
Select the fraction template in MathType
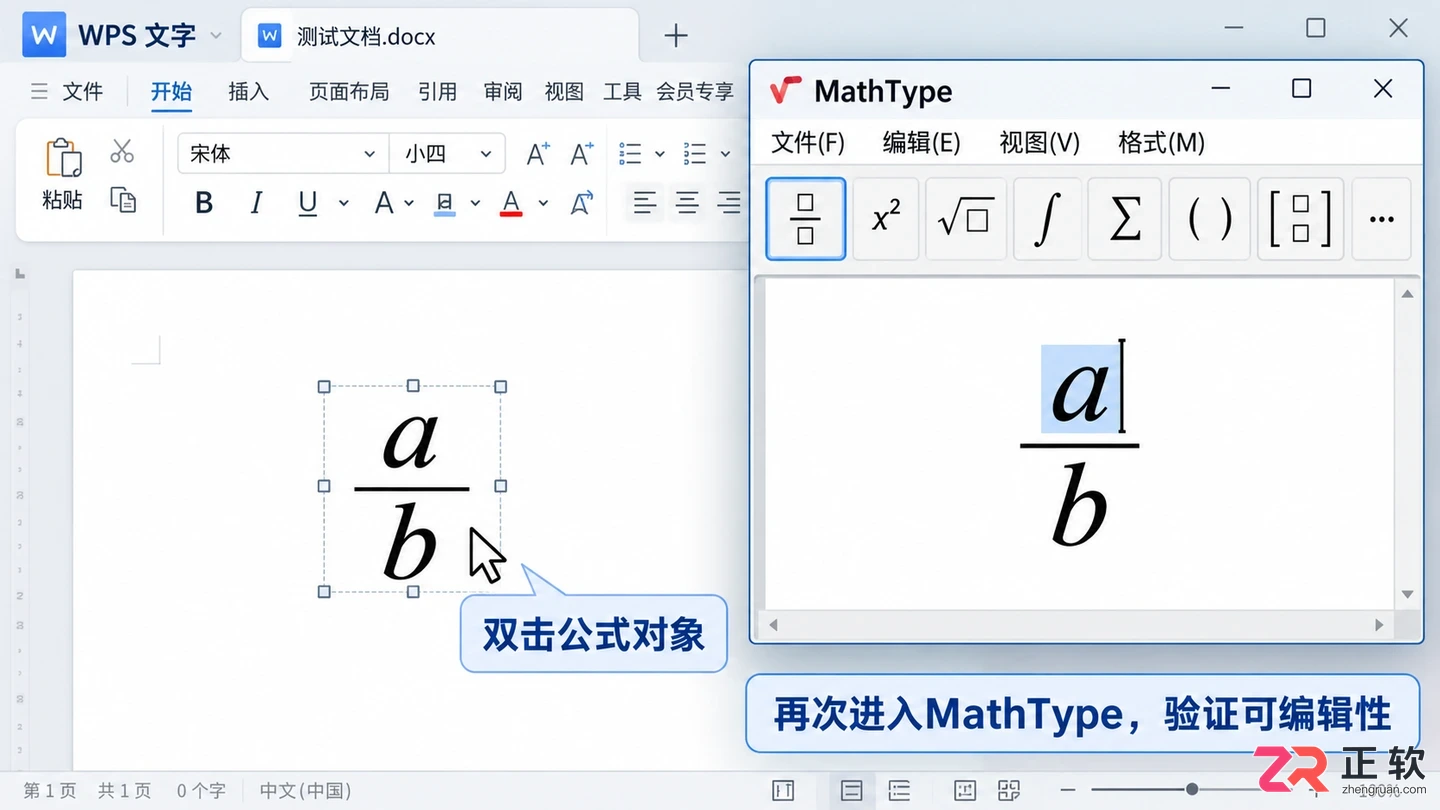[x=806, y=219]
